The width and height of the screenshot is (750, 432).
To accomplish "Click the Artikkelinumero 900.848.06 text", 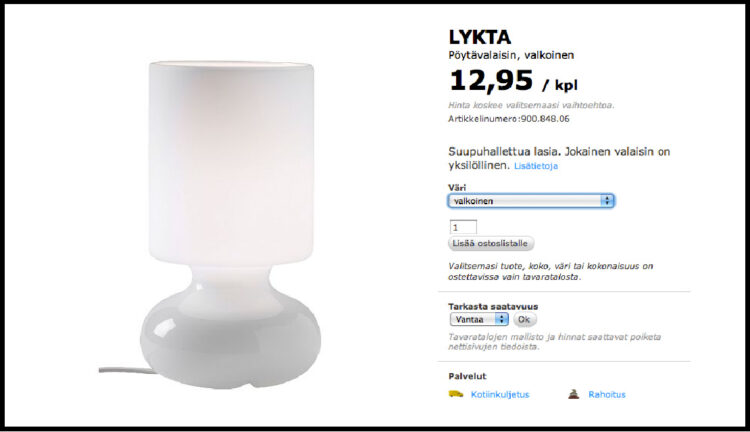I will (x=508, y=119).
